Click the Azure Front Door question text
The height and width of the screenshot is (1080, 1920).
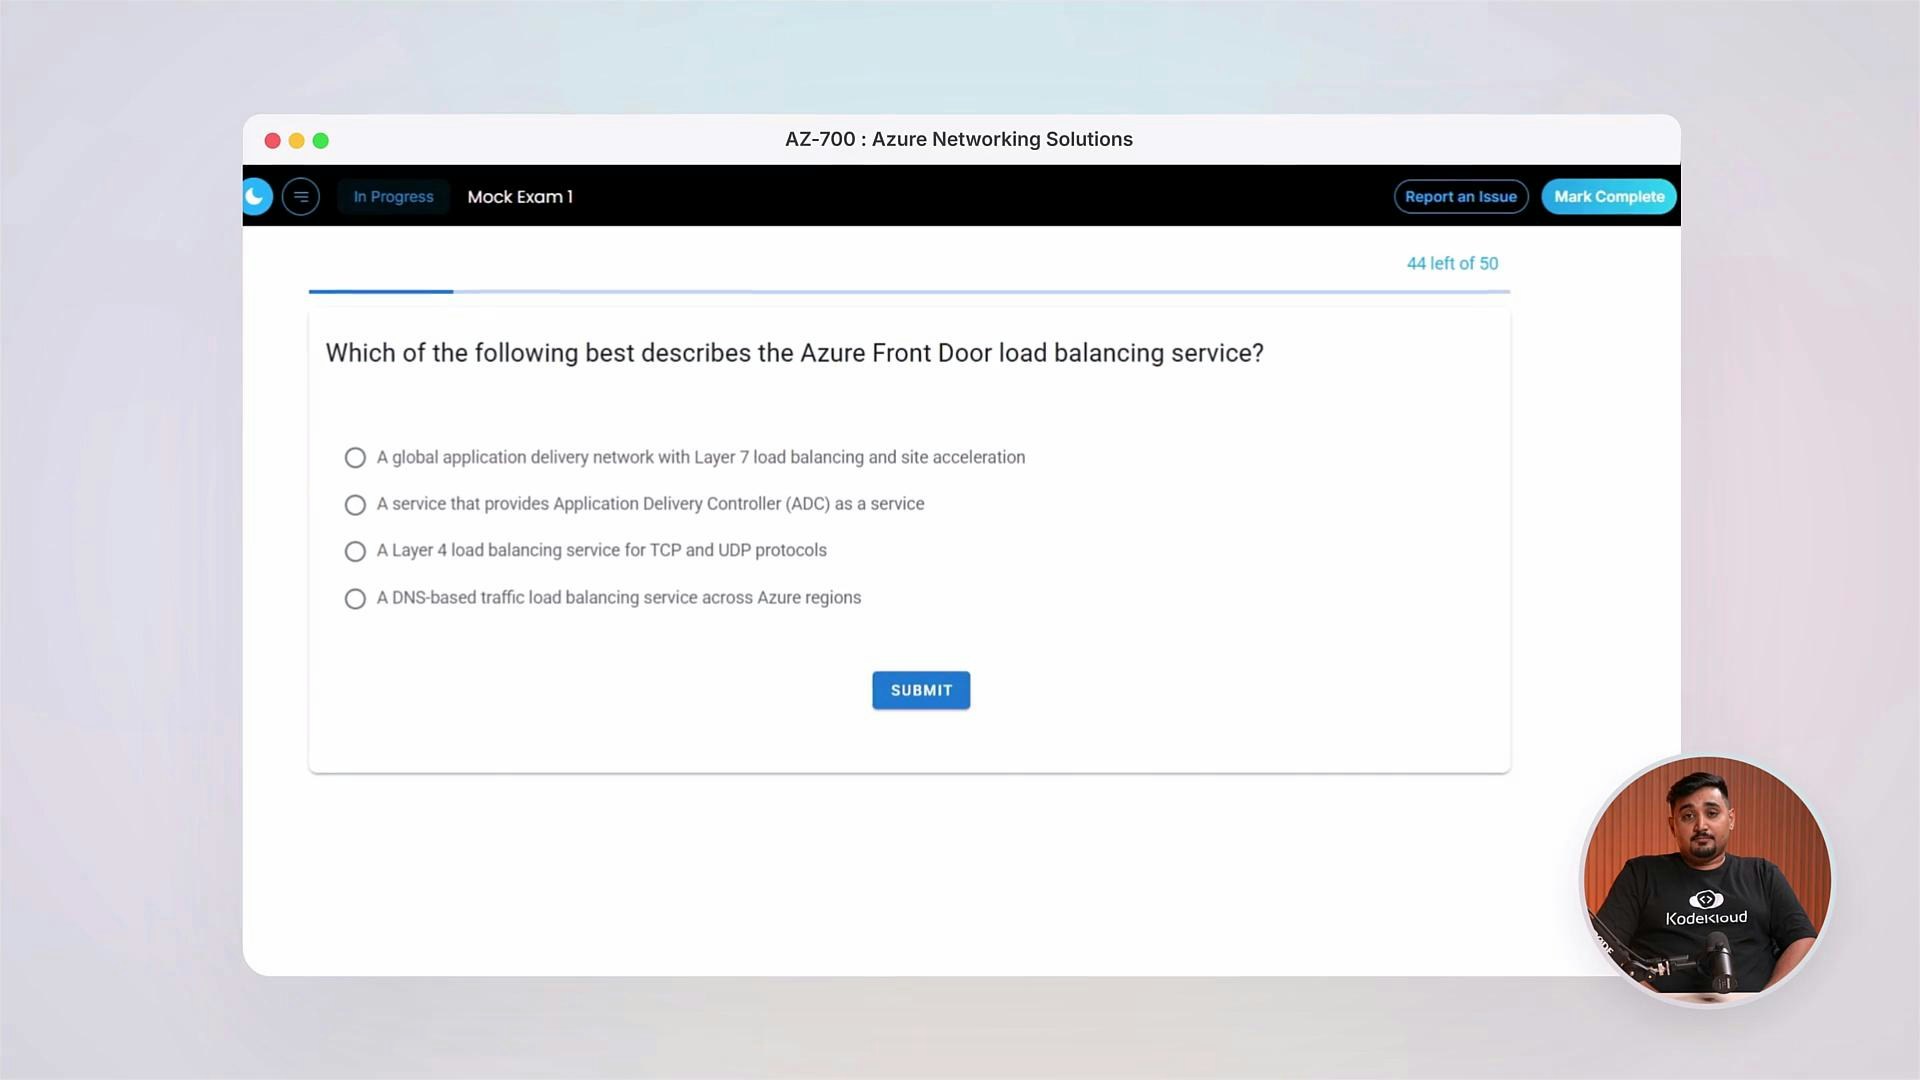[x=795, y=352]
